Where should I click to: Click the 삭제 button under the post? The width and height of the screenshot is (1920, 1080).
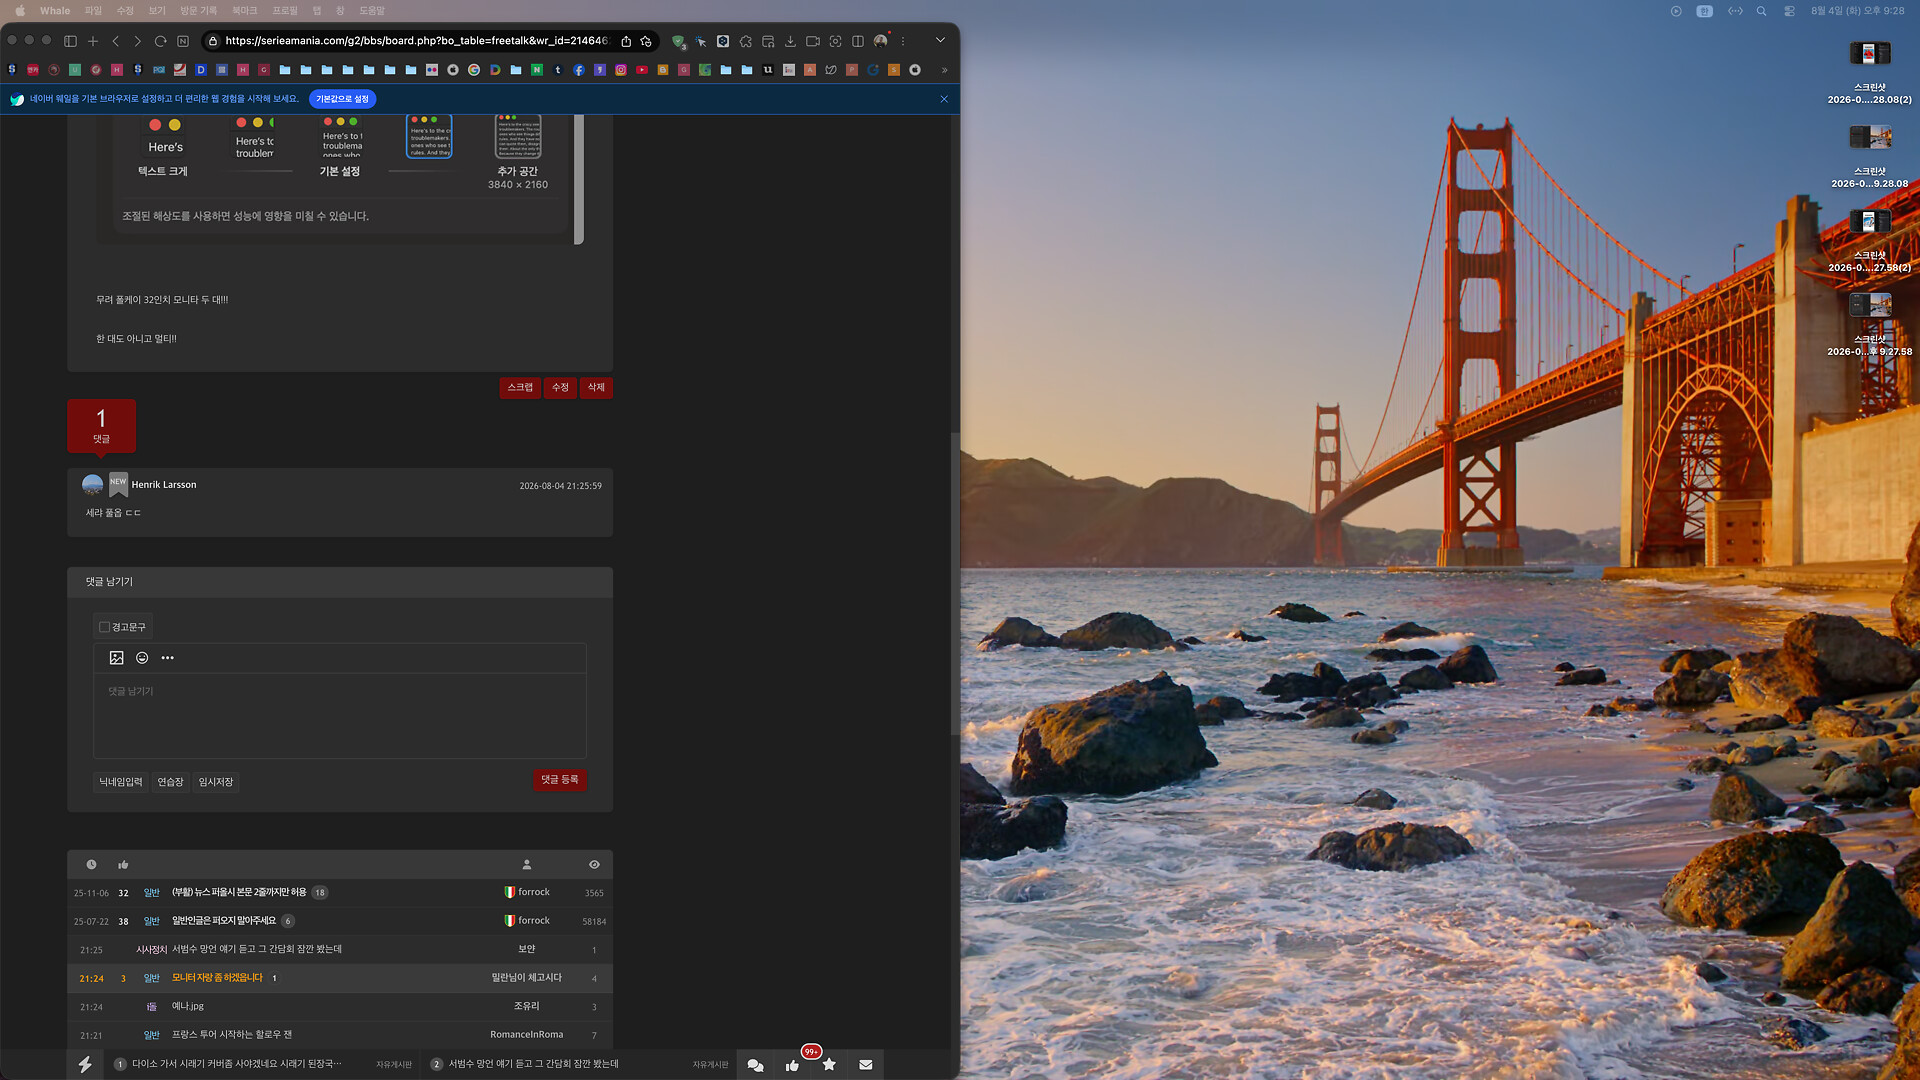click(596, 388)
